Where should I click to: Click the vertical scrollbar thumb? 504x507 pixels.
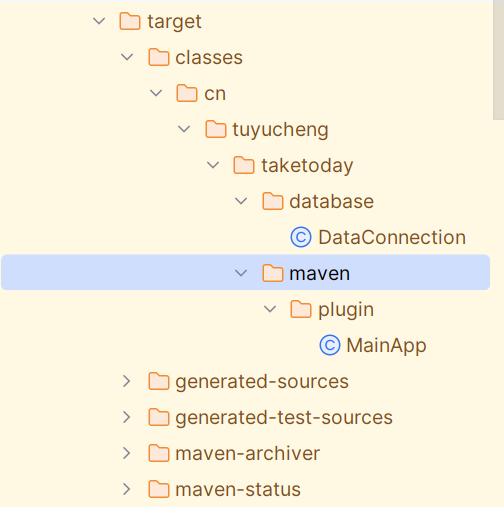498,60
